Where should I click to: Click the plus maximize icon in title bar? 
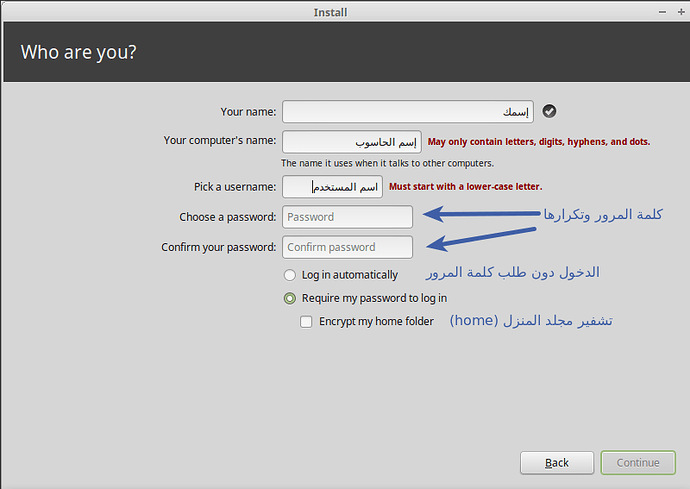click(681, 12)
